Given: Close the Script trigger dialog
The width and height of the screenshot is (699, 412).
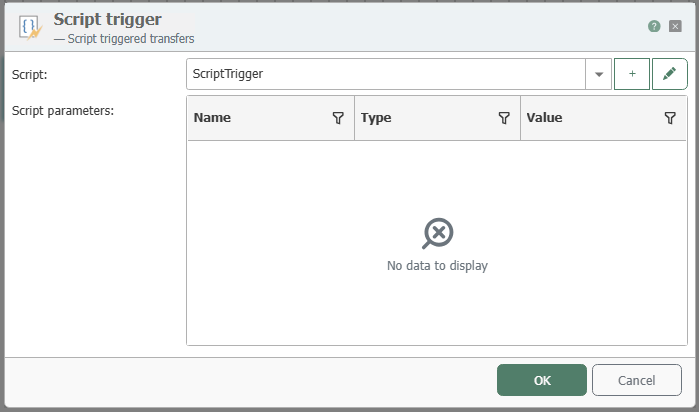Looking at the screenshot, I should (675, 26).
